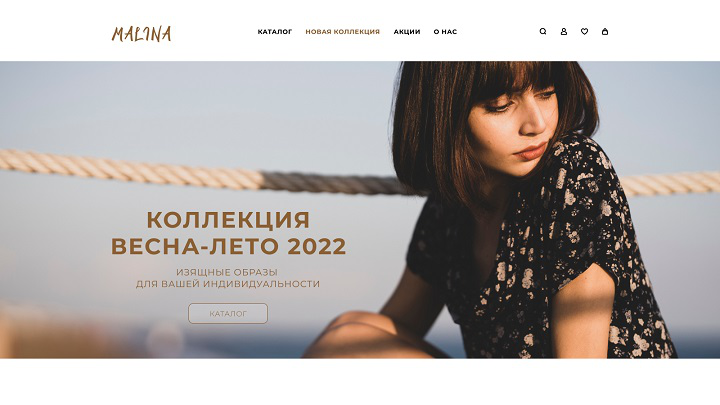The width and height of the screenshot is (720, 405).
Task: Open the search magnifier icon
Action: tap(543, 32)
